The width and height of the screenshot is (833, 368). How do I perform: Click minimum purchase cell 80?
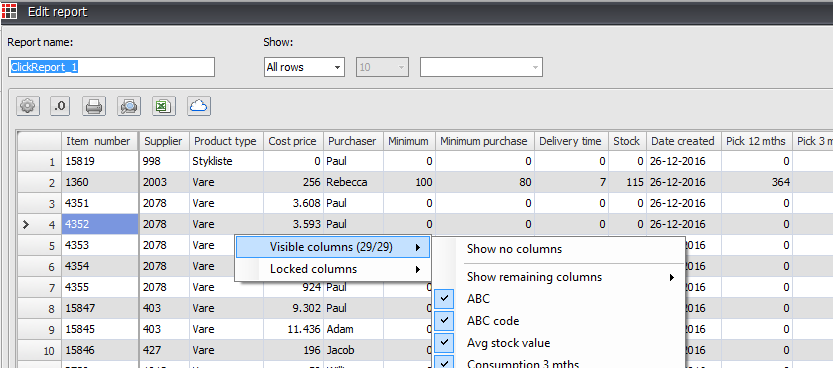[x=485, y=182]
